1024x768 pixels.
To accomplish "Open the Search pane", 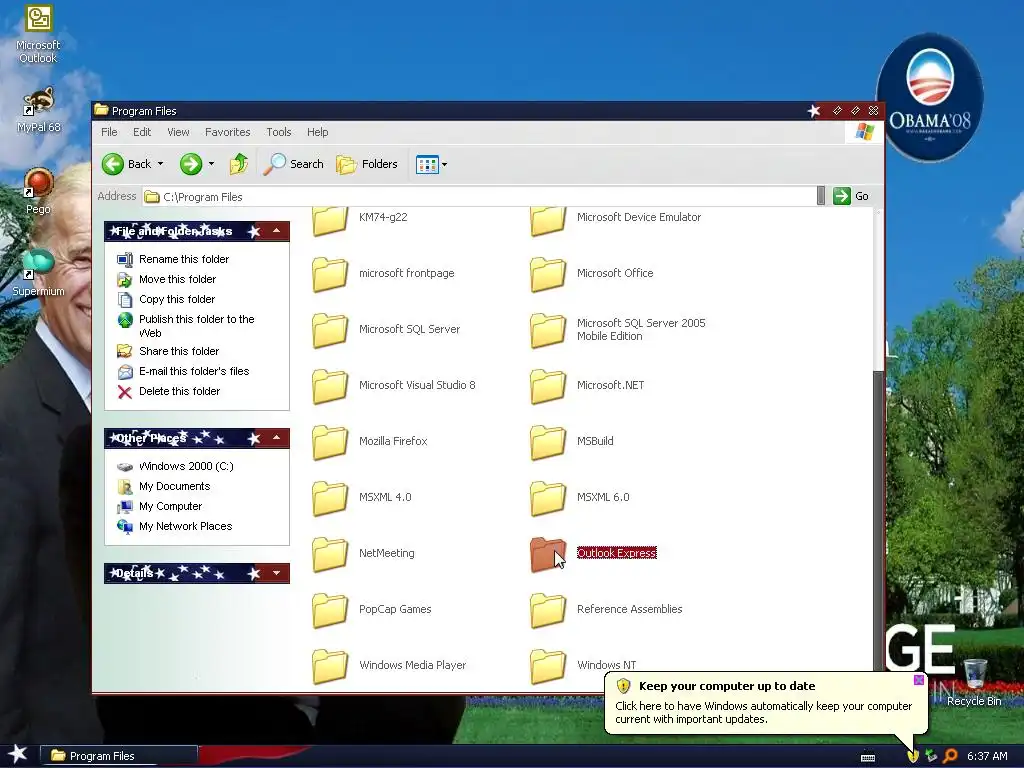I will [294, 164].
